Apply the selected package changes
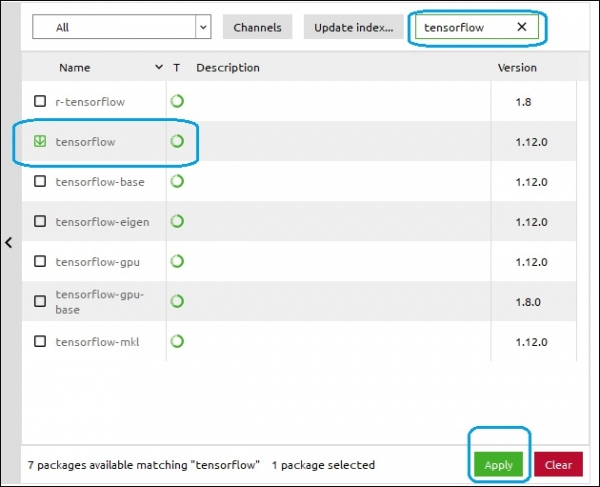The height and width of the screenshot is (487, 600). [x=498, y=464]
